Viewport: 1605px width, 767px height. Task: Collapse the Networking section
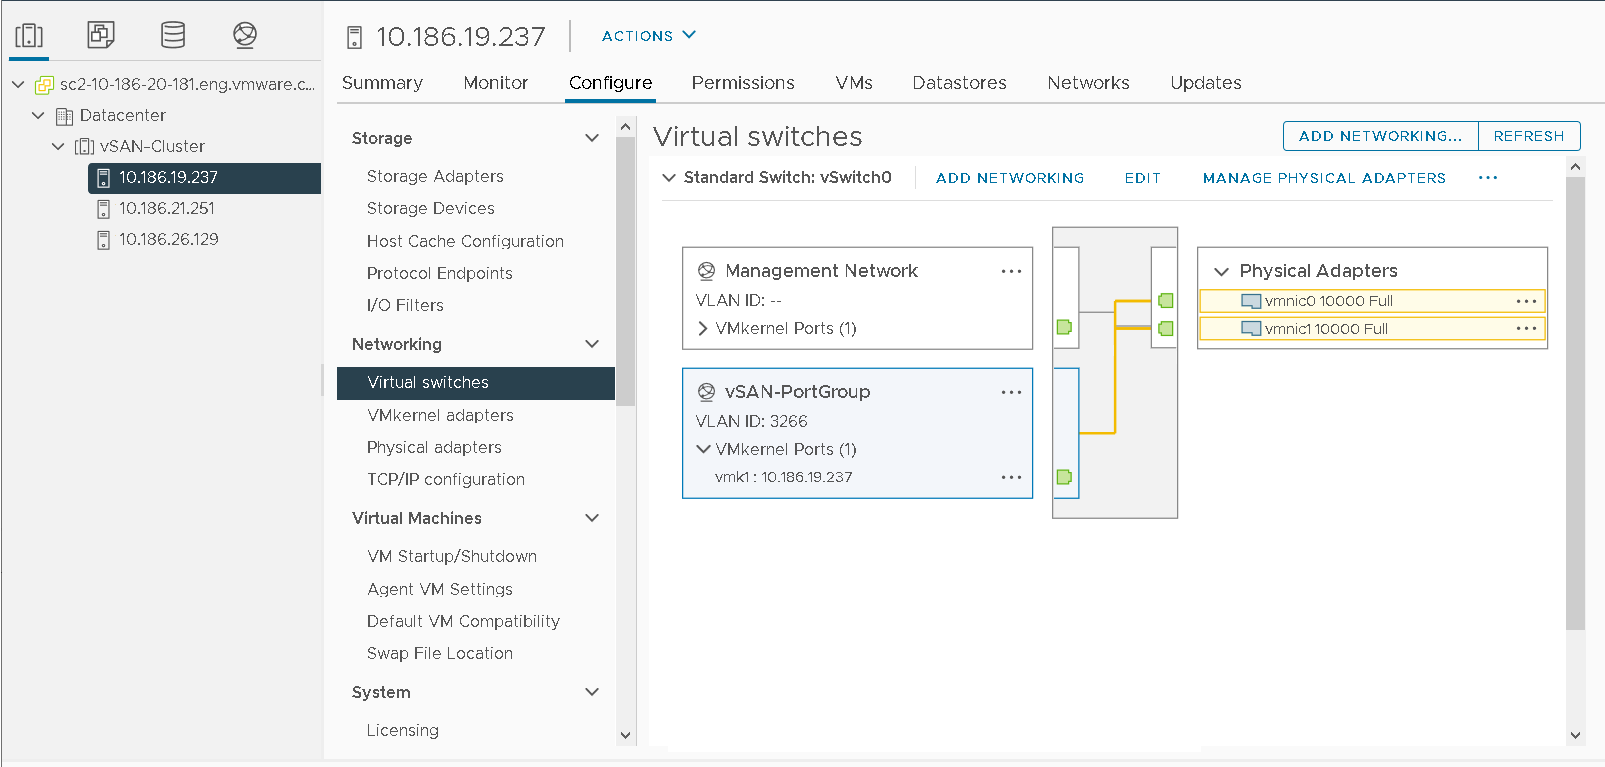(592, 344)
